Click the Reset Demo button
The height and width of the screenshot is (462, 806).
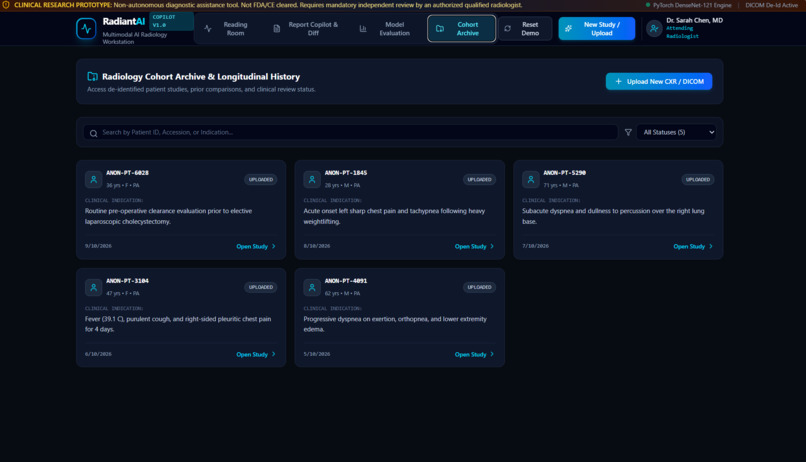coord(525,29)
